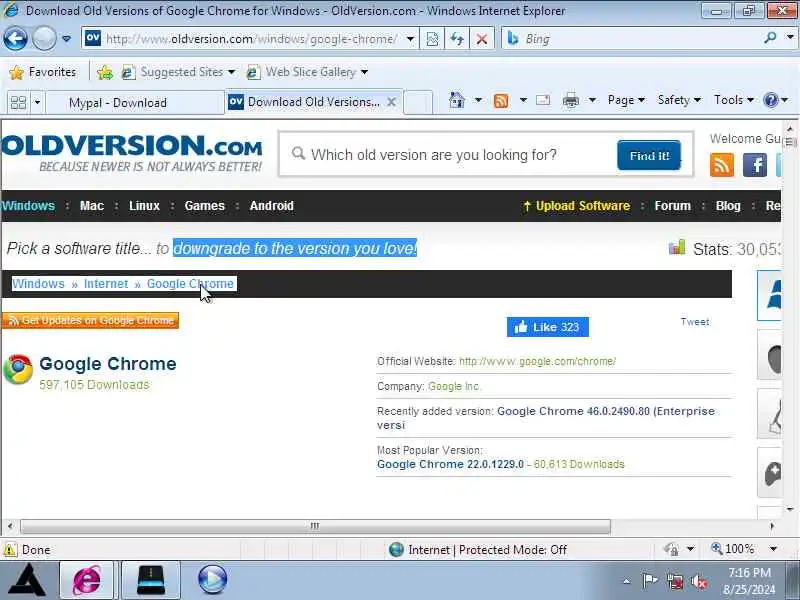Click the Start button on taskbar

[x=27, y=580]
